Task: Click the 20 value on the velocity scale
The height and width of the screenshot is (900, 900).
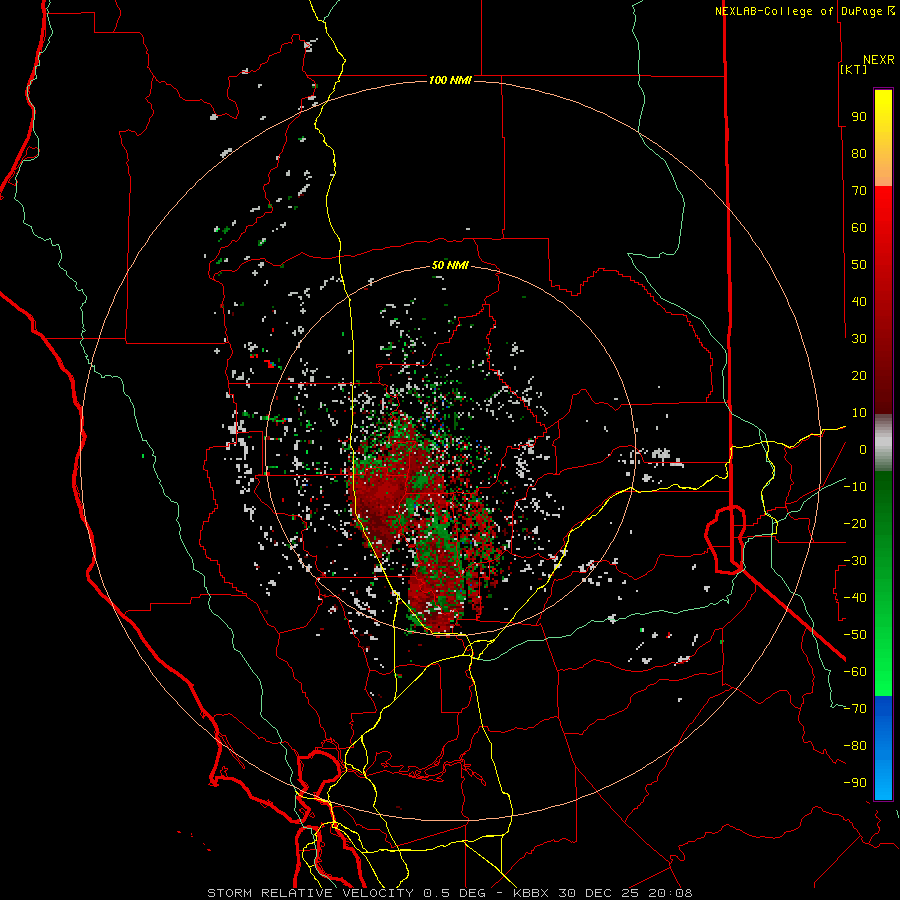Action: 859,376
